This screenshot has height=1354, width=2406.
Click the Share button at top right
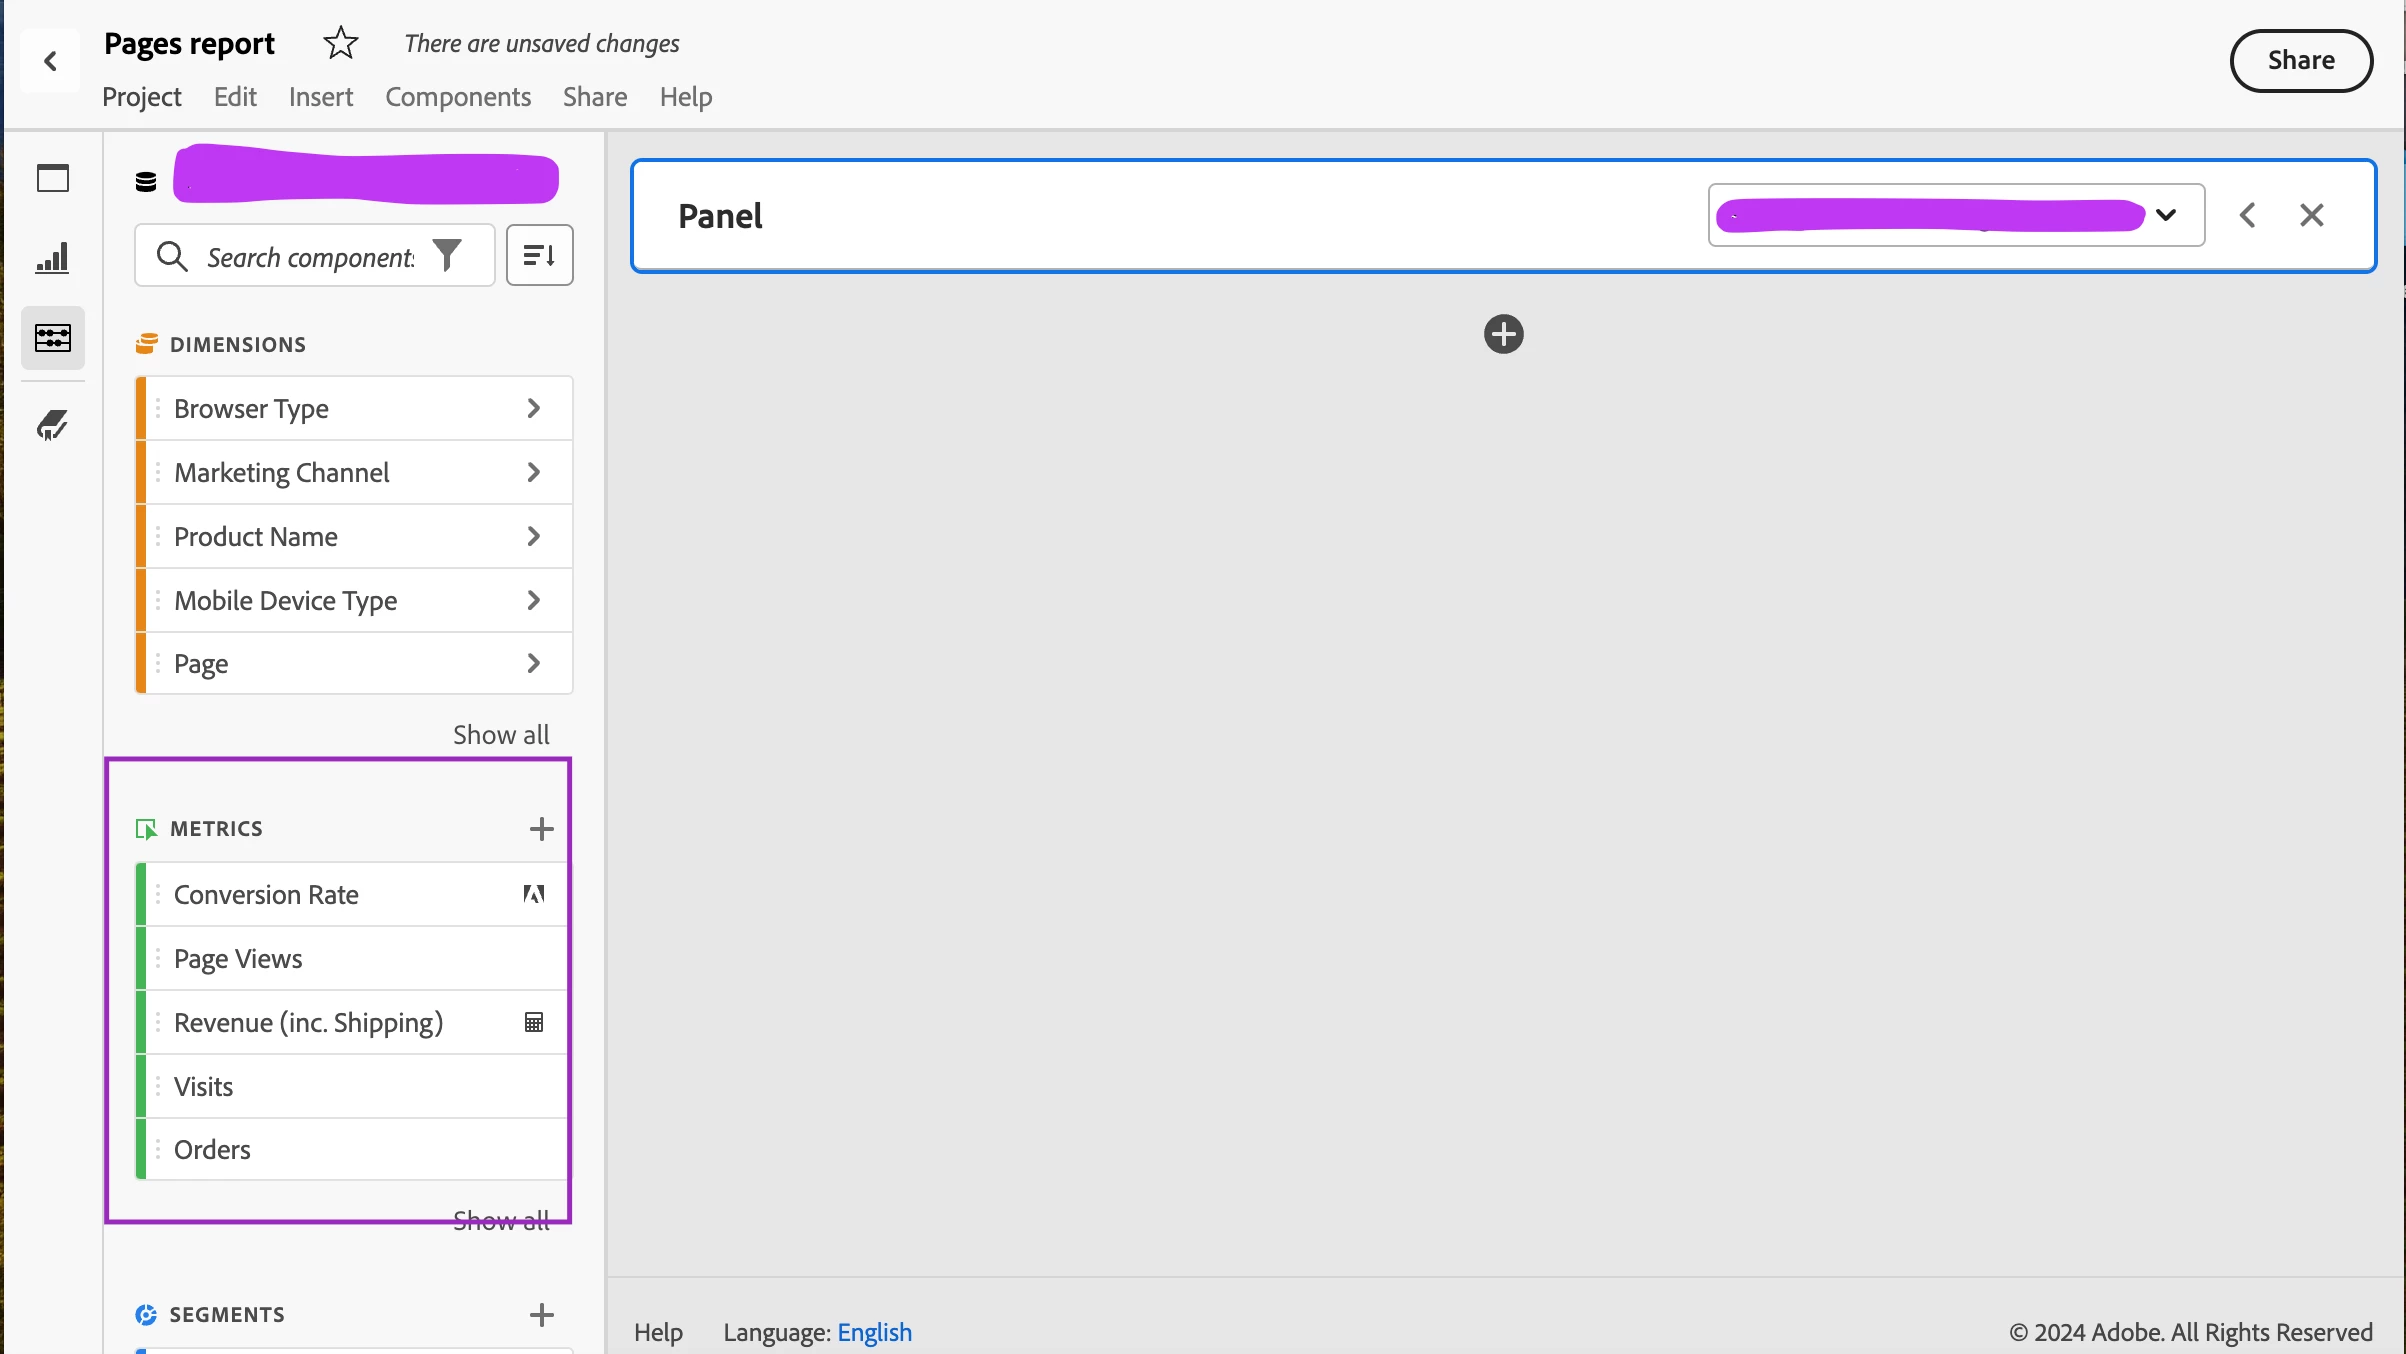click(x=2300, y=60)
